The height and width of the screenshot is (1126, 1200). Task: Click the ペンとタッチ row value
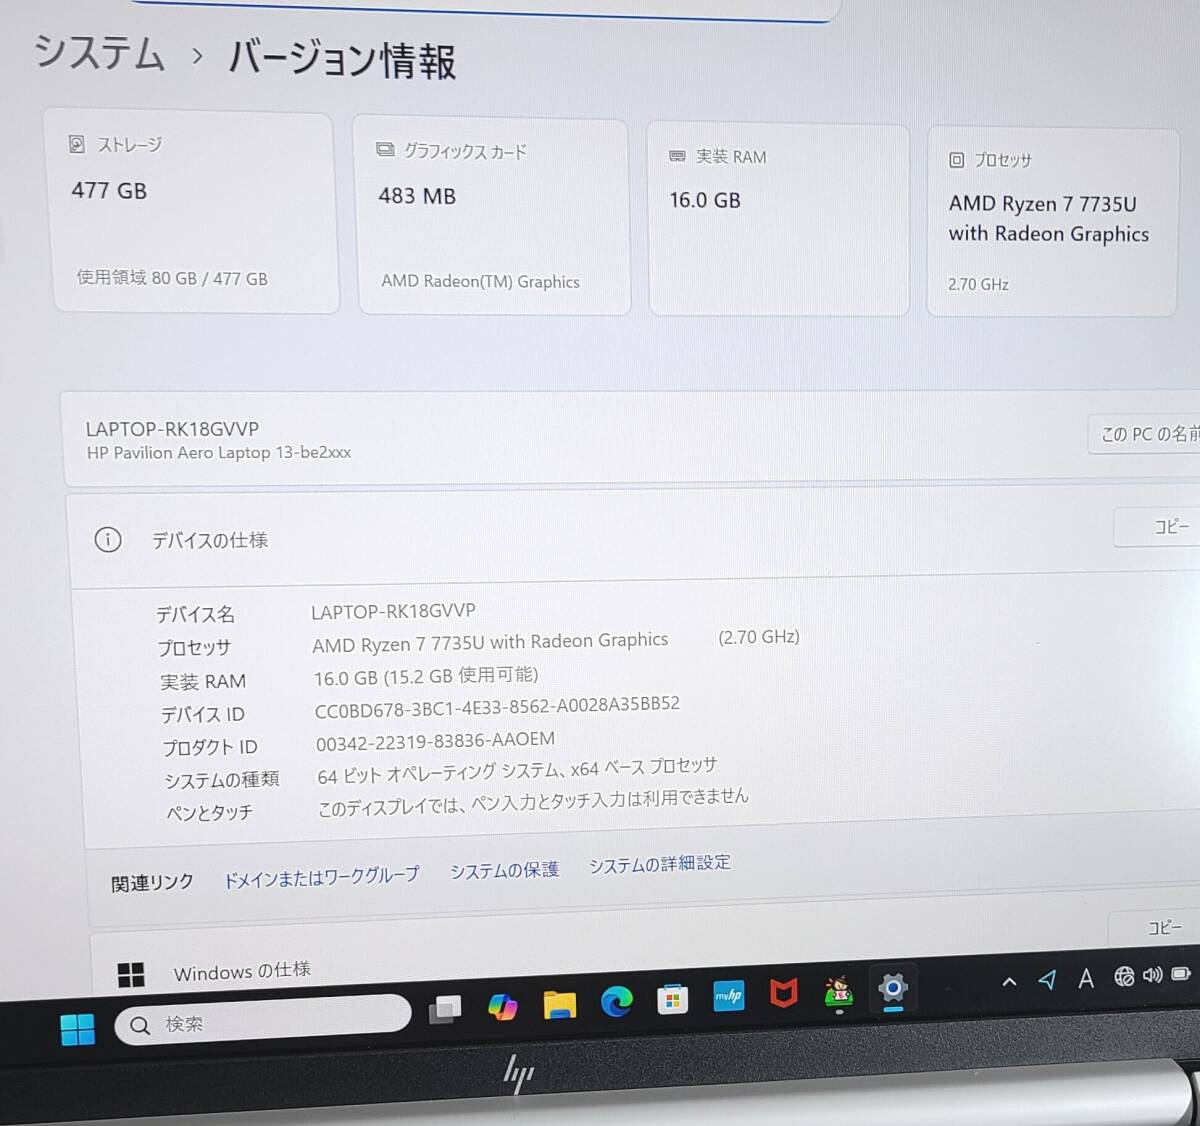tap(533, 802)
